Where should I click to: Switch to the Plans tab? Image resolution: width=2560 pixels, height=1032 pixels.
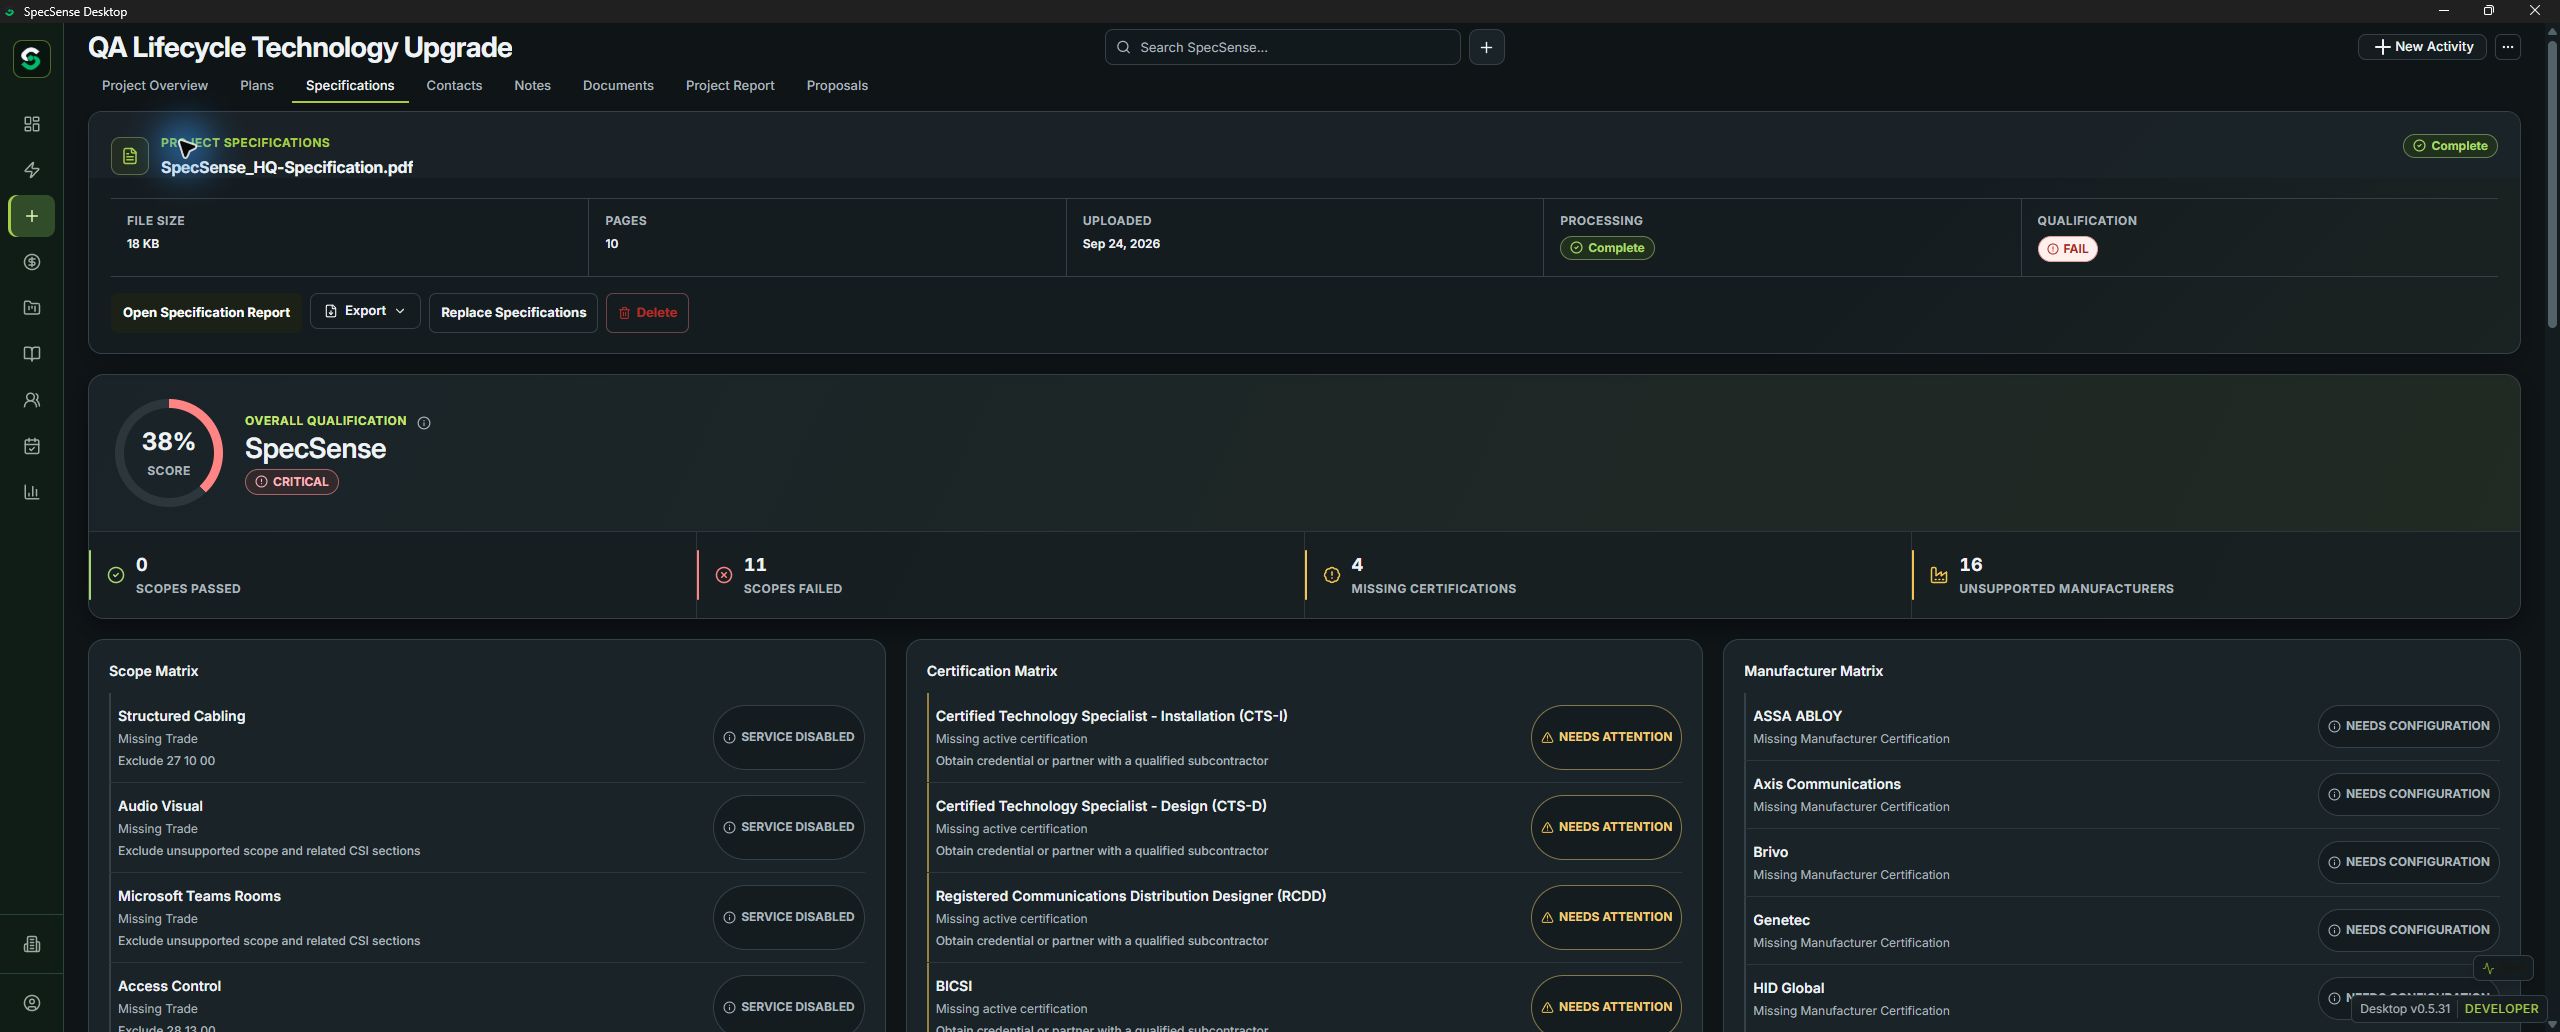(x=257, y=86)
